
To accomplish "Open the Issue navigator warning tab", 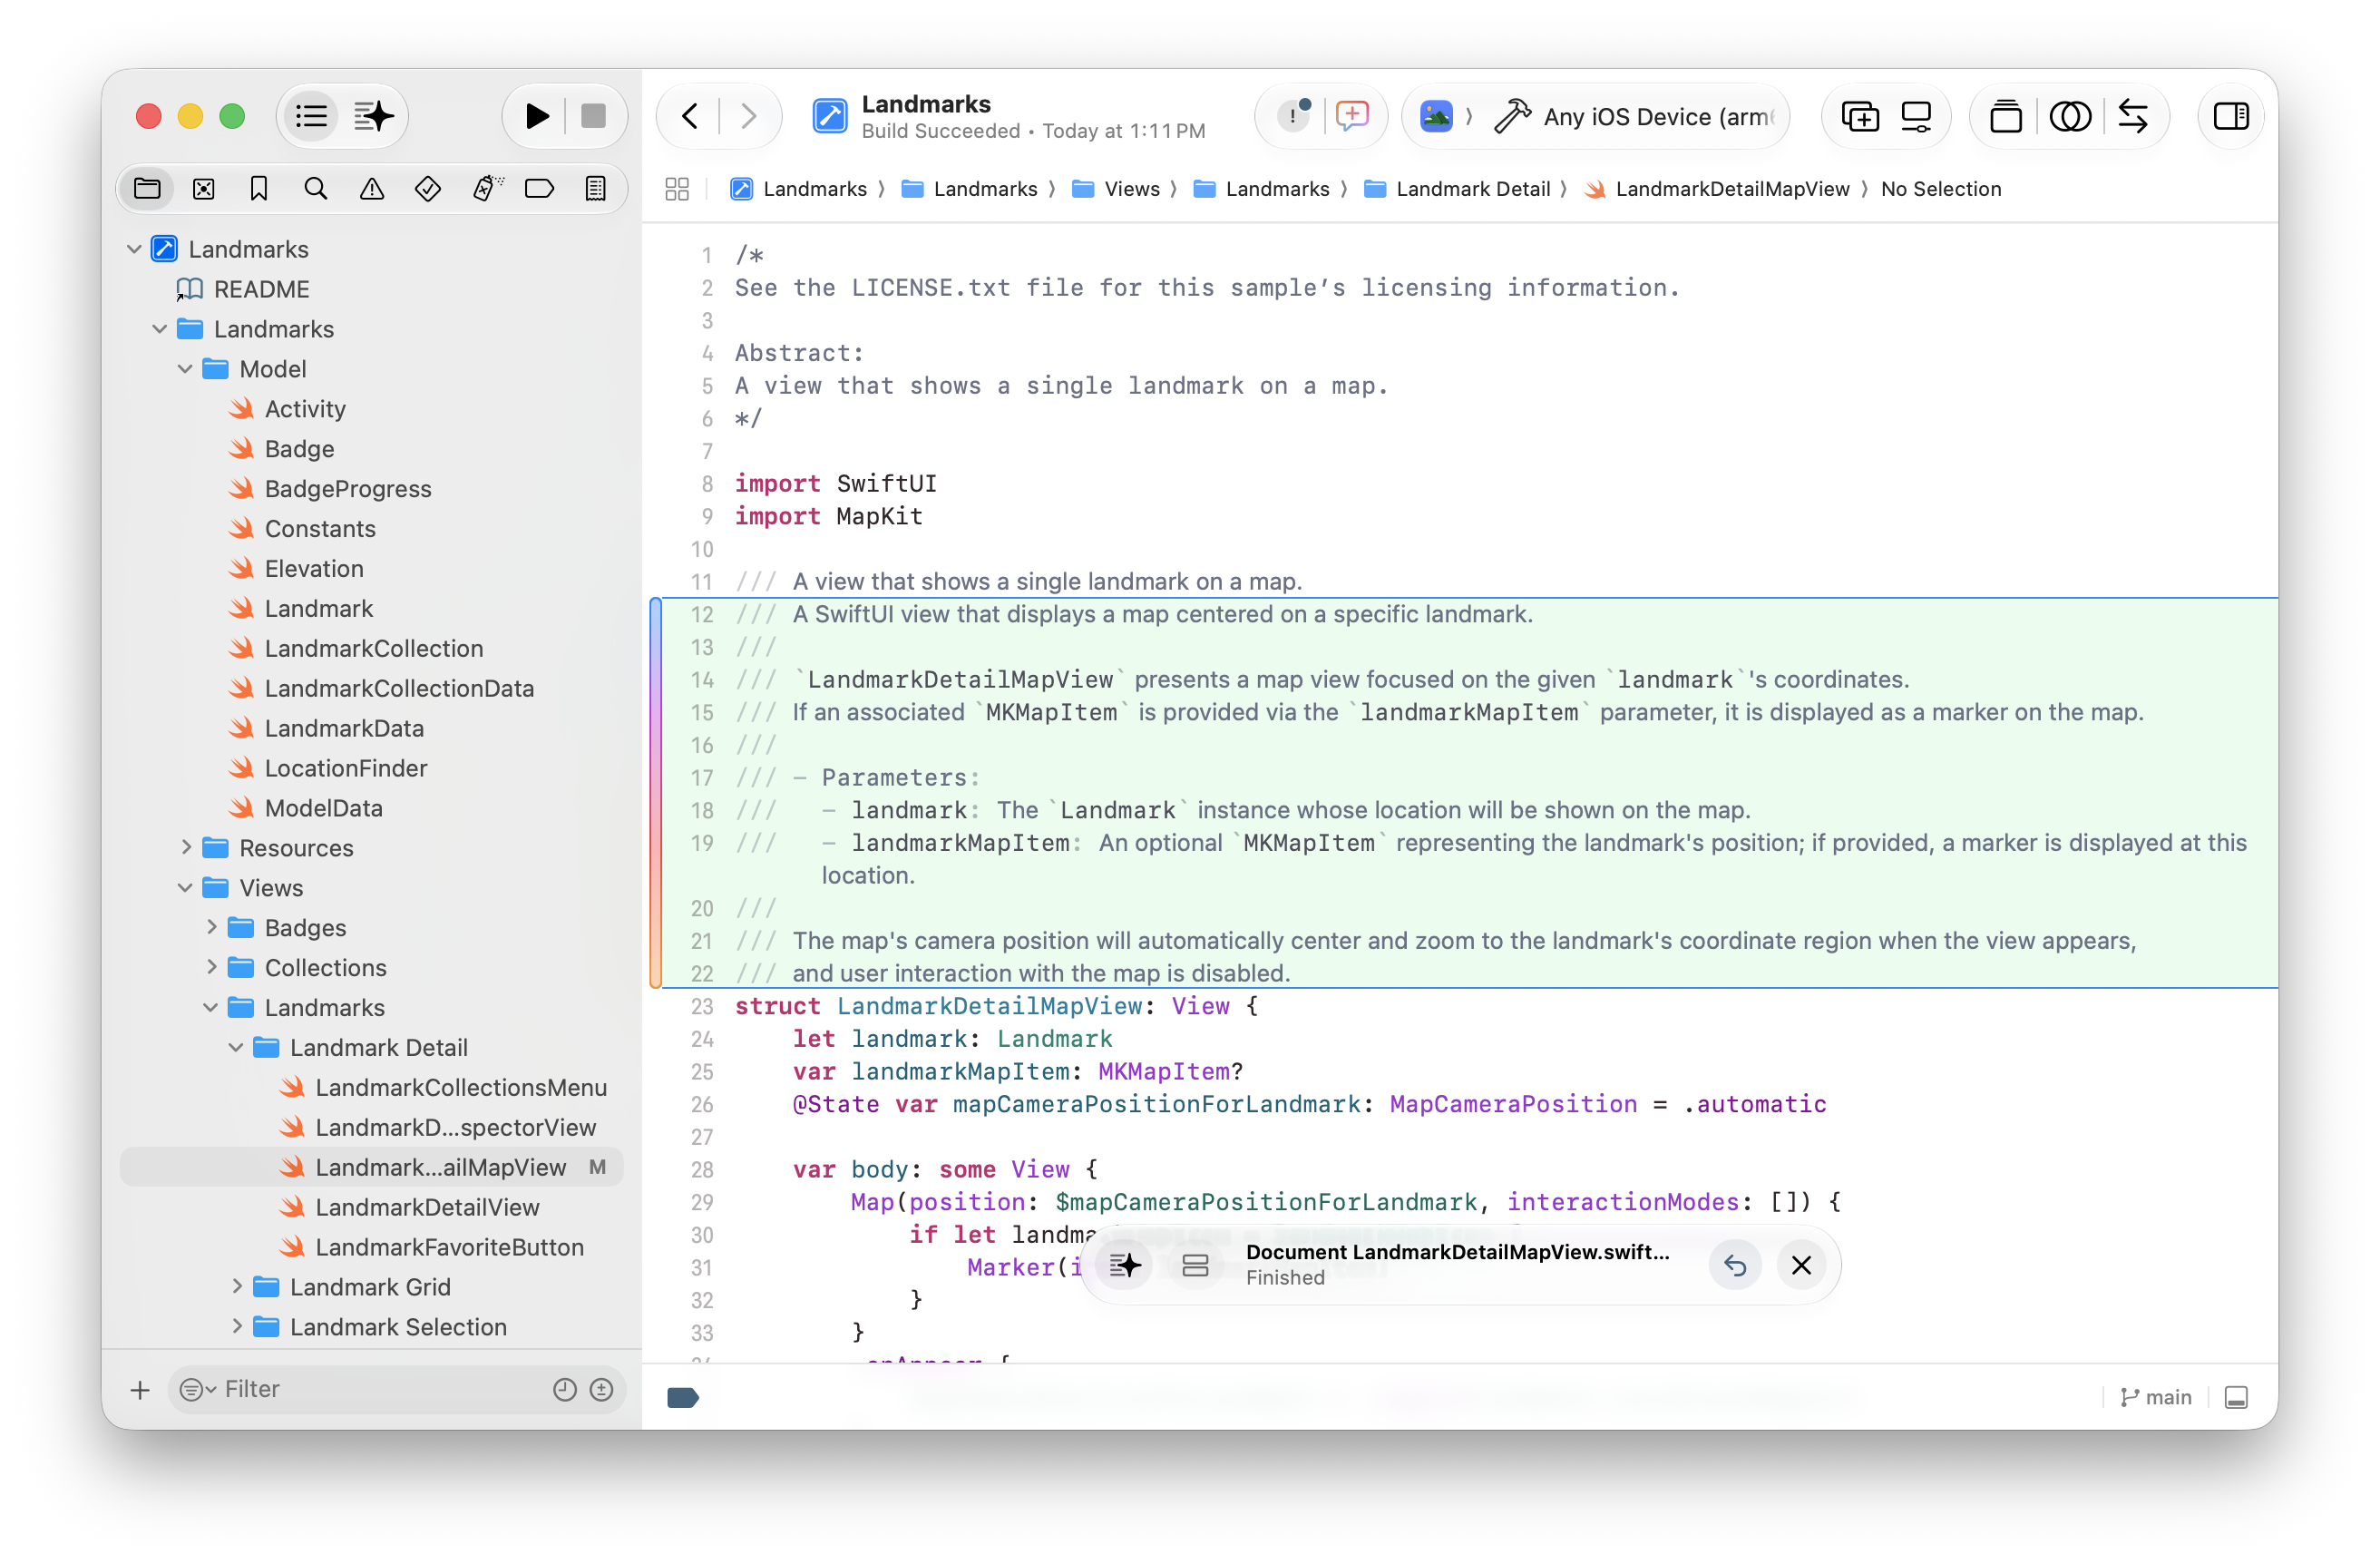I will pyautogui.click(x=371, y=189).
